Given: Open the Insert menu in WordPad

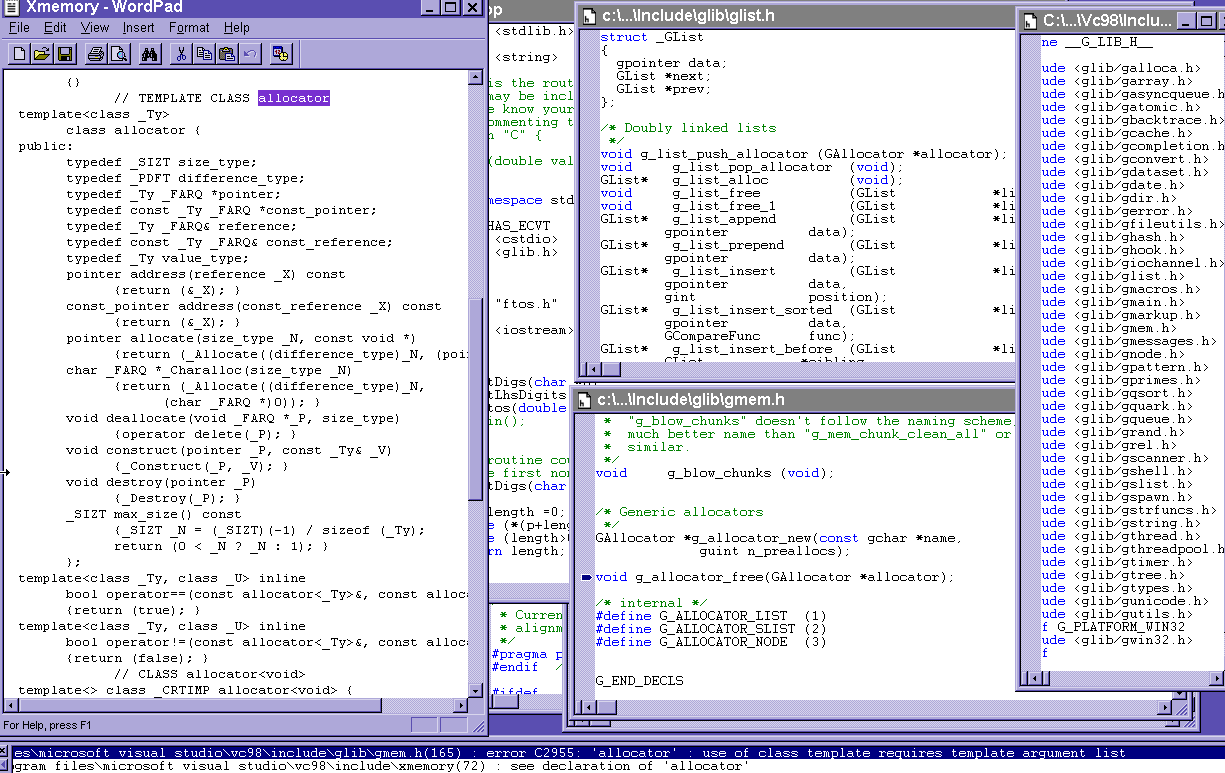Looking at the screenshot, I should click(139, 28).
